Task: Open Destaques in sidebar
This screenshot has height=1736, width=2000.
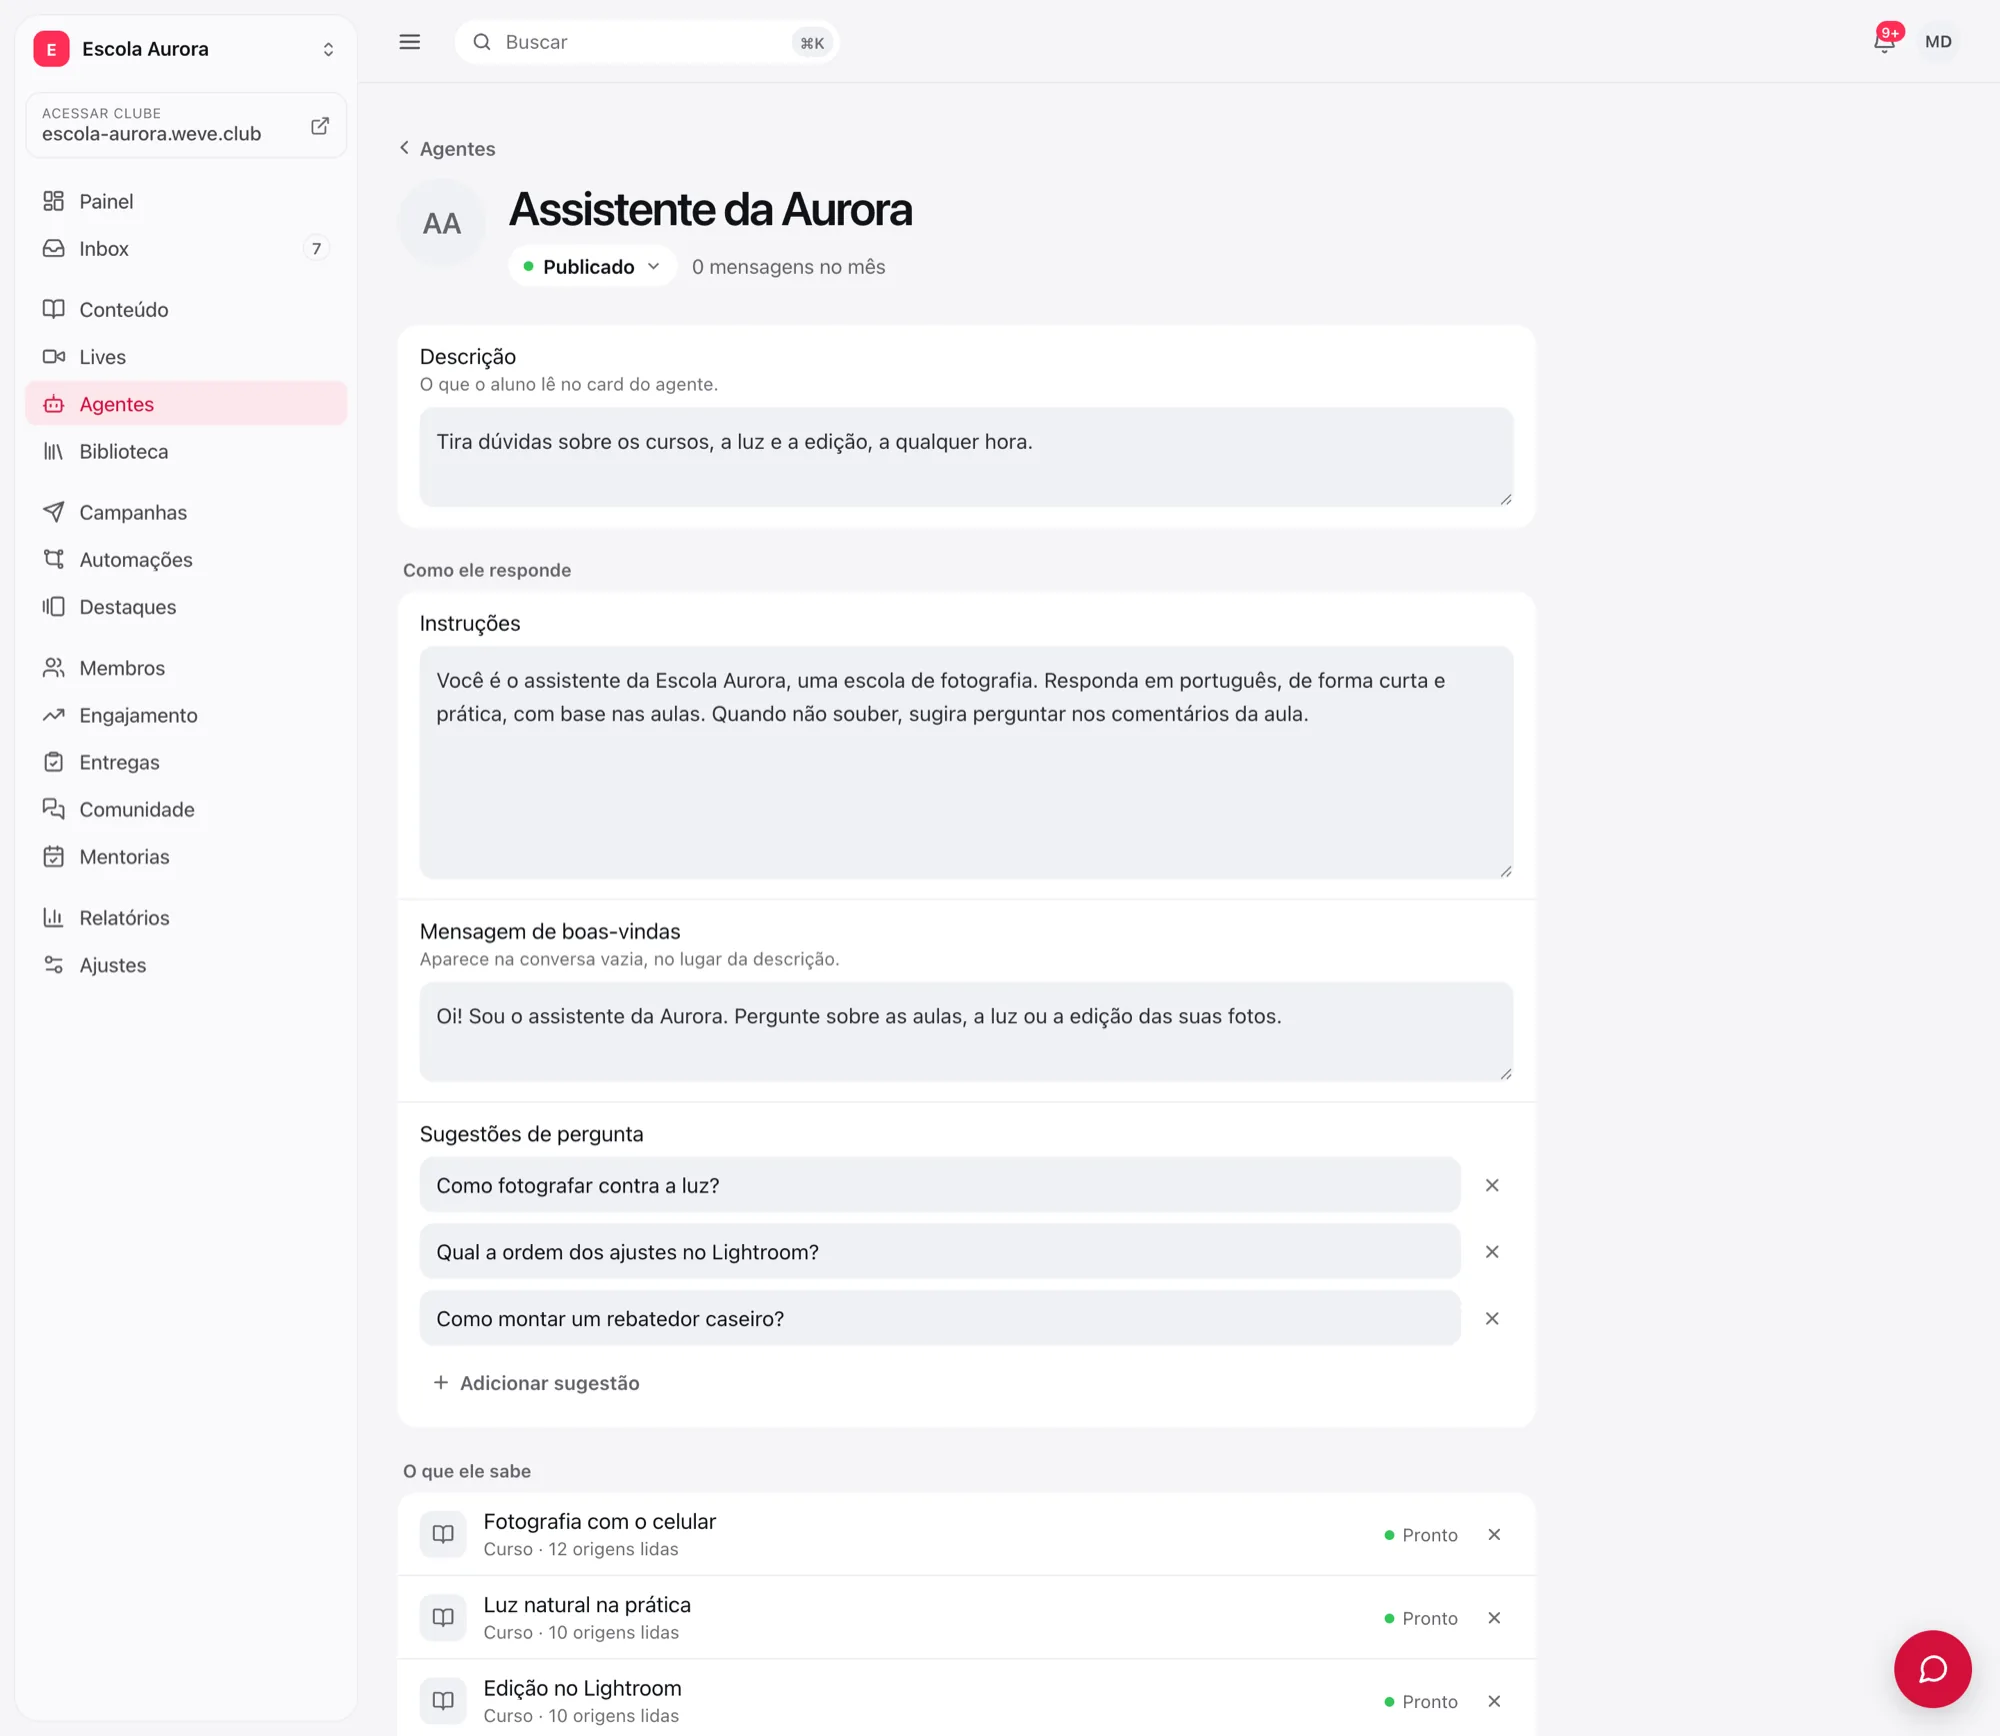Action: click(x=186, y=607)
